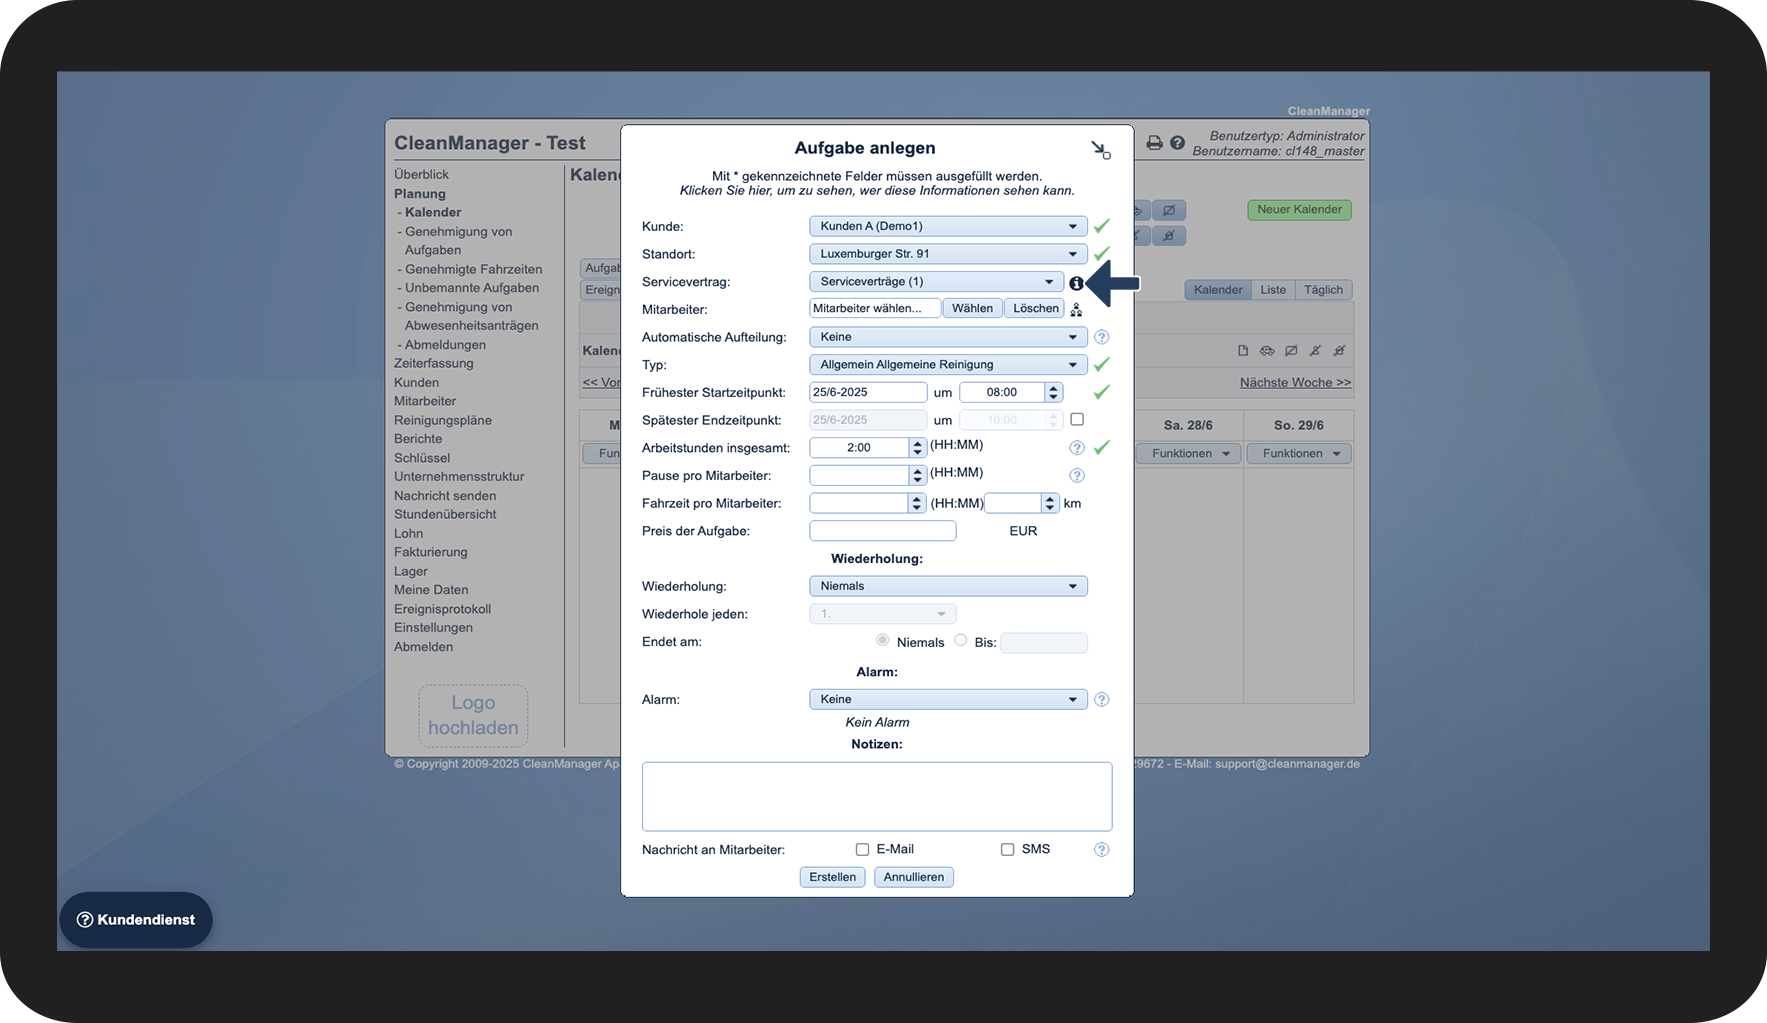Tick the E-Mail notification checkbox
Image resolution: width=1767 pixels, height=1023 pixels.
pyautogui.click(x=862, y=850)
